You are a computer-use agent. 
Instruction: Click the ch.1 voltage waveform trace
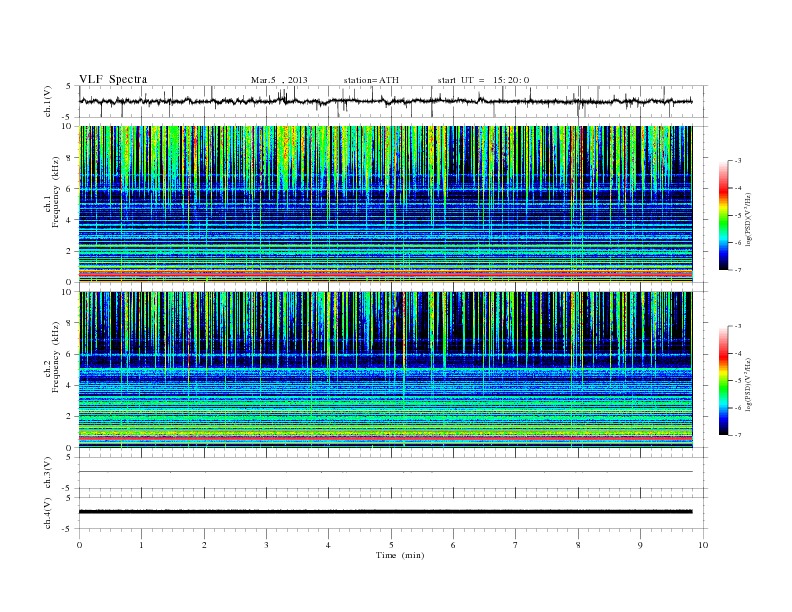click(x=385, y=101)
